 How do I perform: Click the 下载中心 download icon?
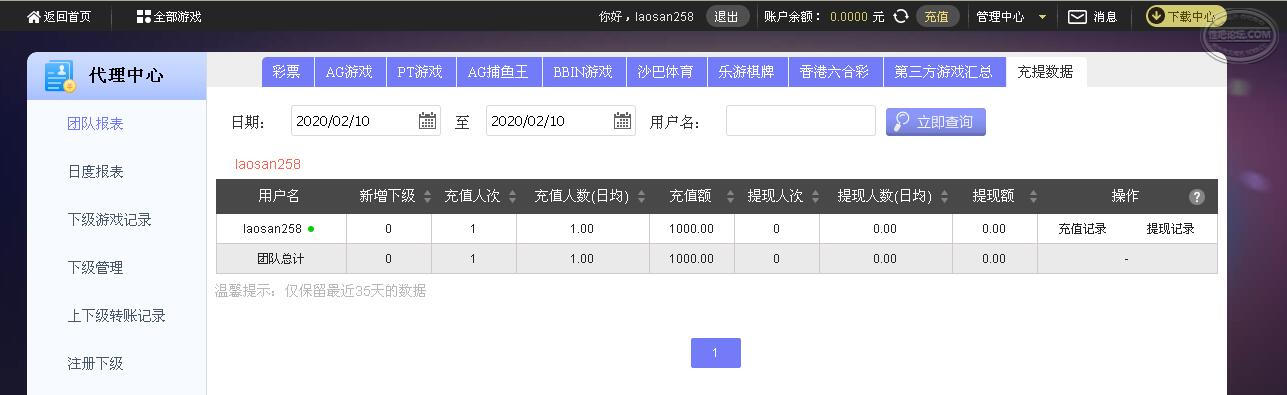pyautogui.click(x=1156, y=16)
